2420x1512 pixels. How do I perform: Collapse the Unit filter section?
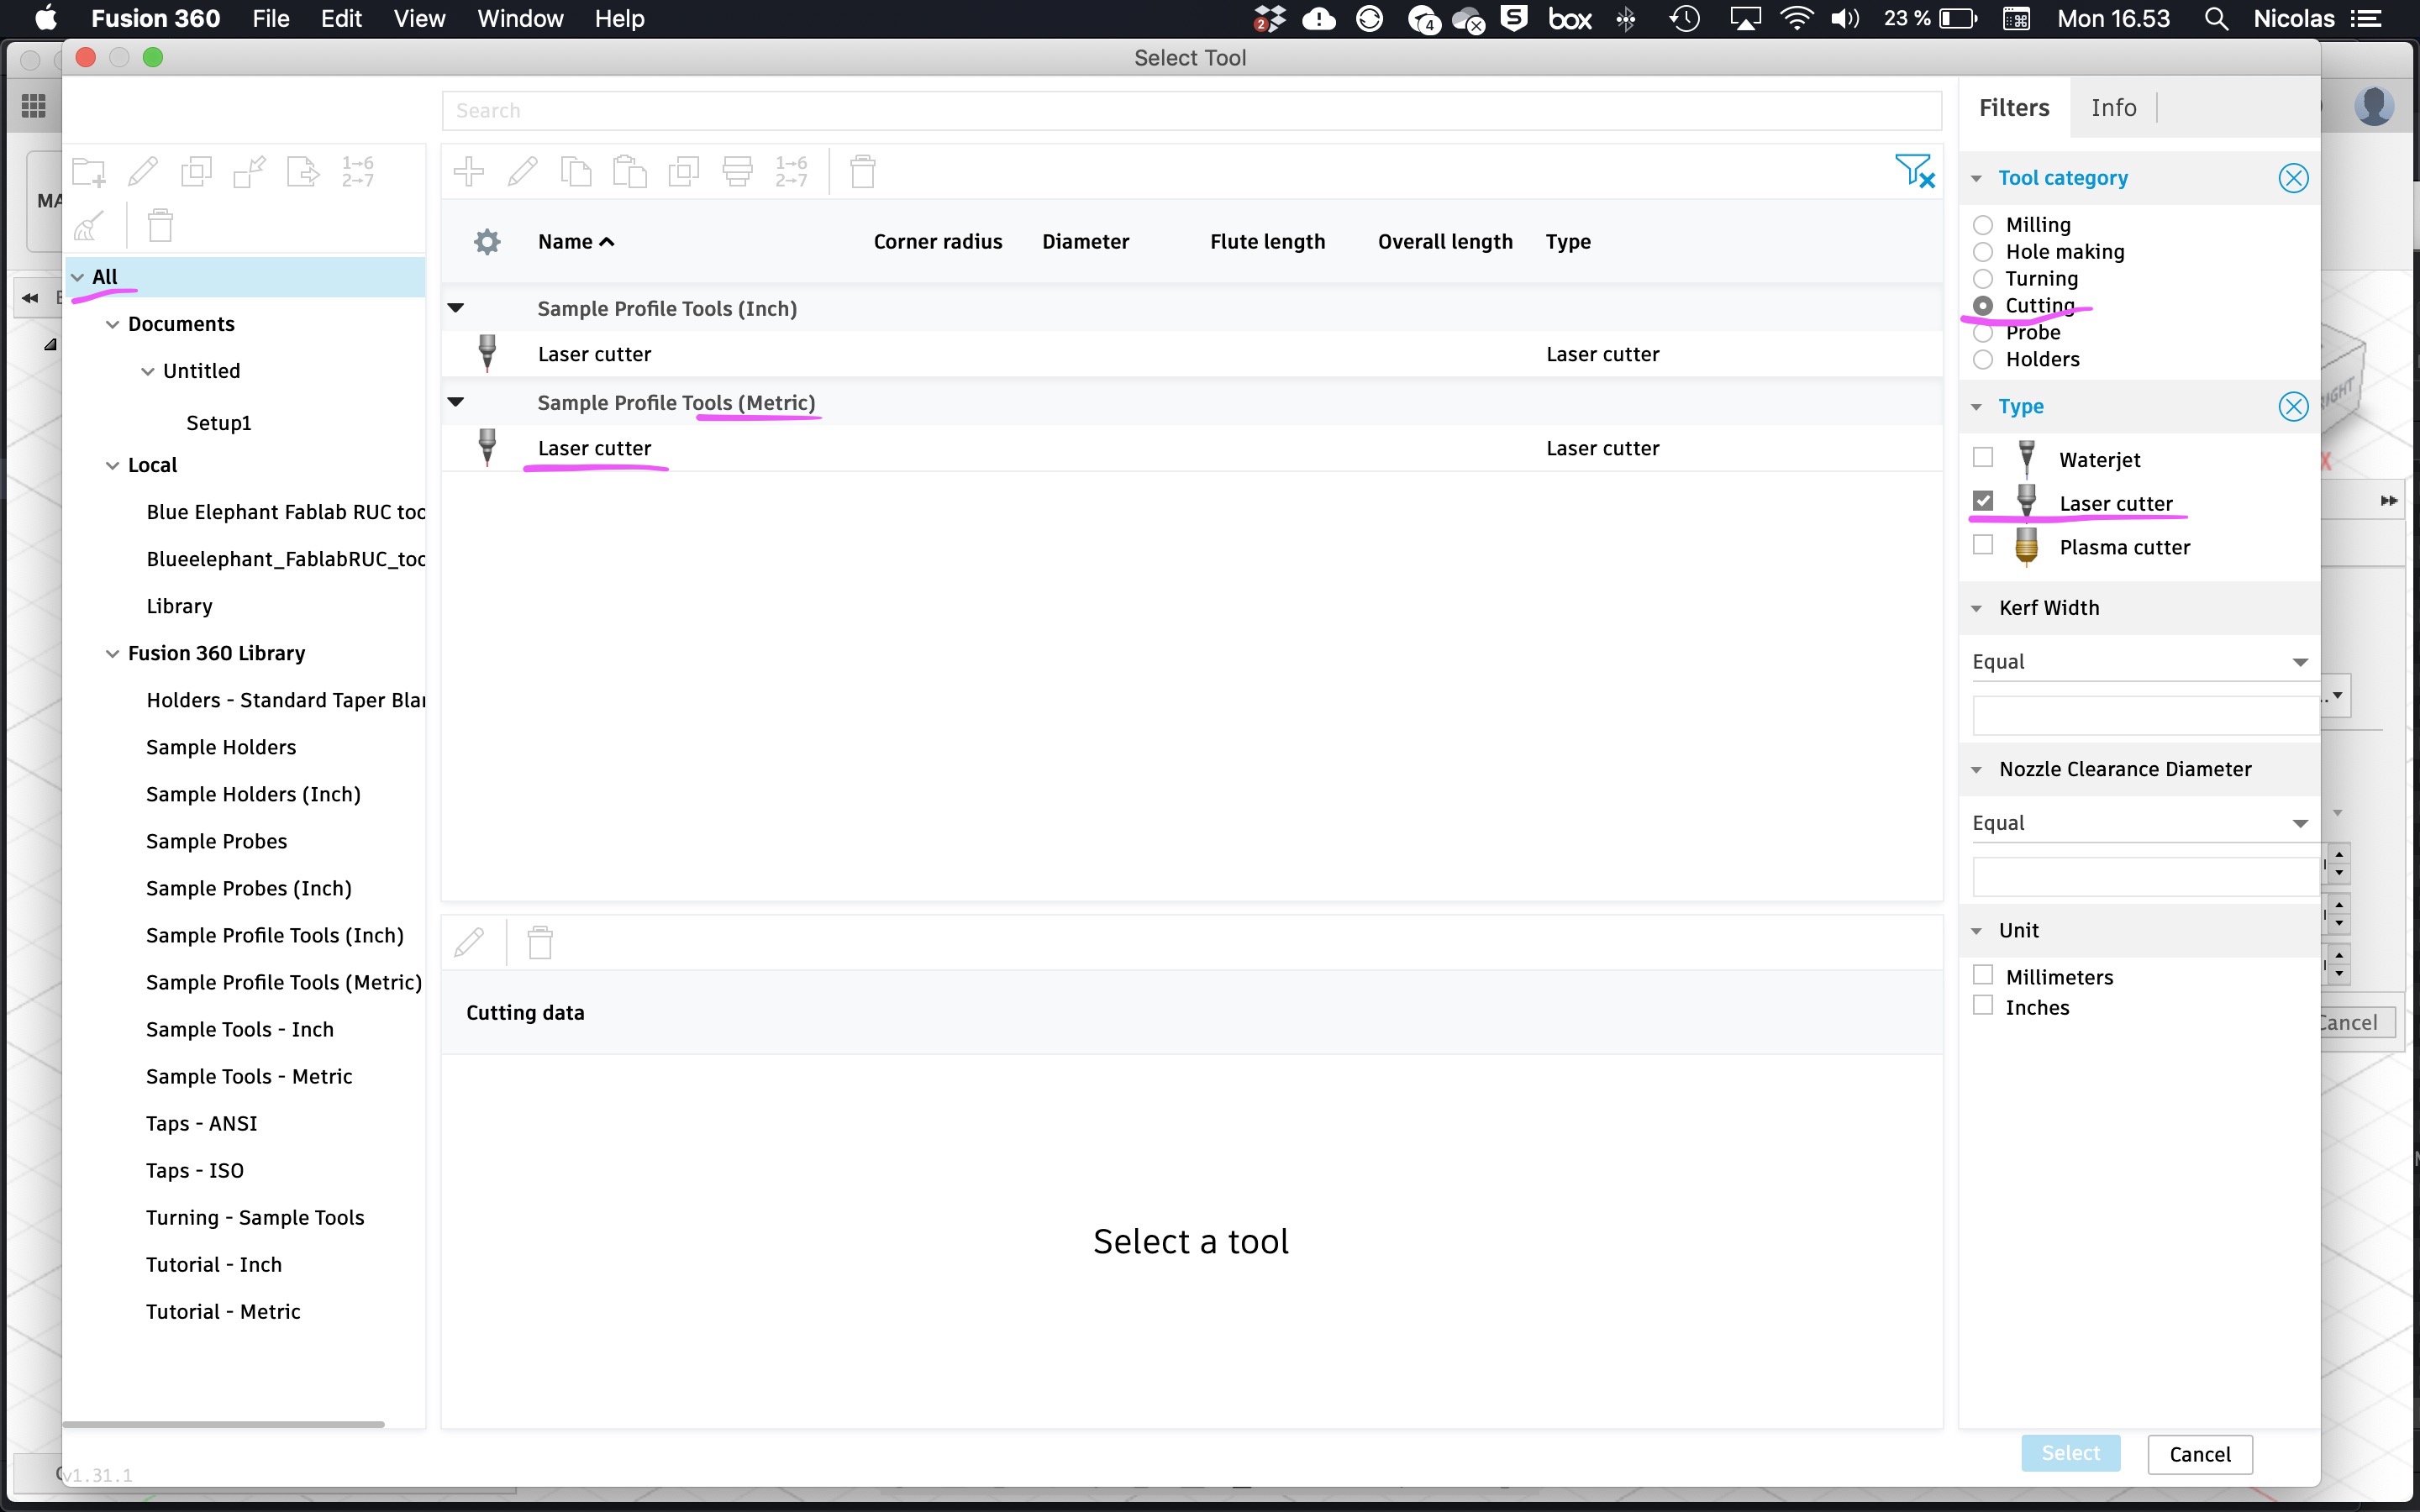click(1976, 931)
